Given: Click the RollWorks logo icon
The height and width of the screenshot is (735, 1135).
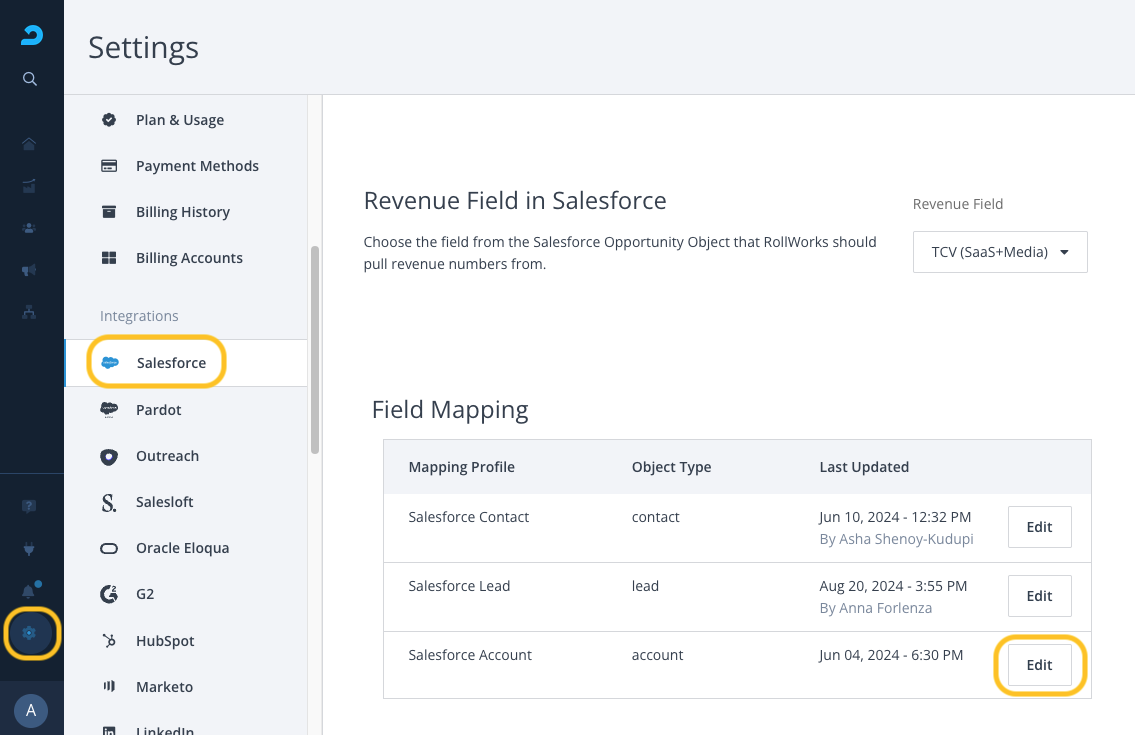Looking at the screenshot, I should click(x=31, y=37).
